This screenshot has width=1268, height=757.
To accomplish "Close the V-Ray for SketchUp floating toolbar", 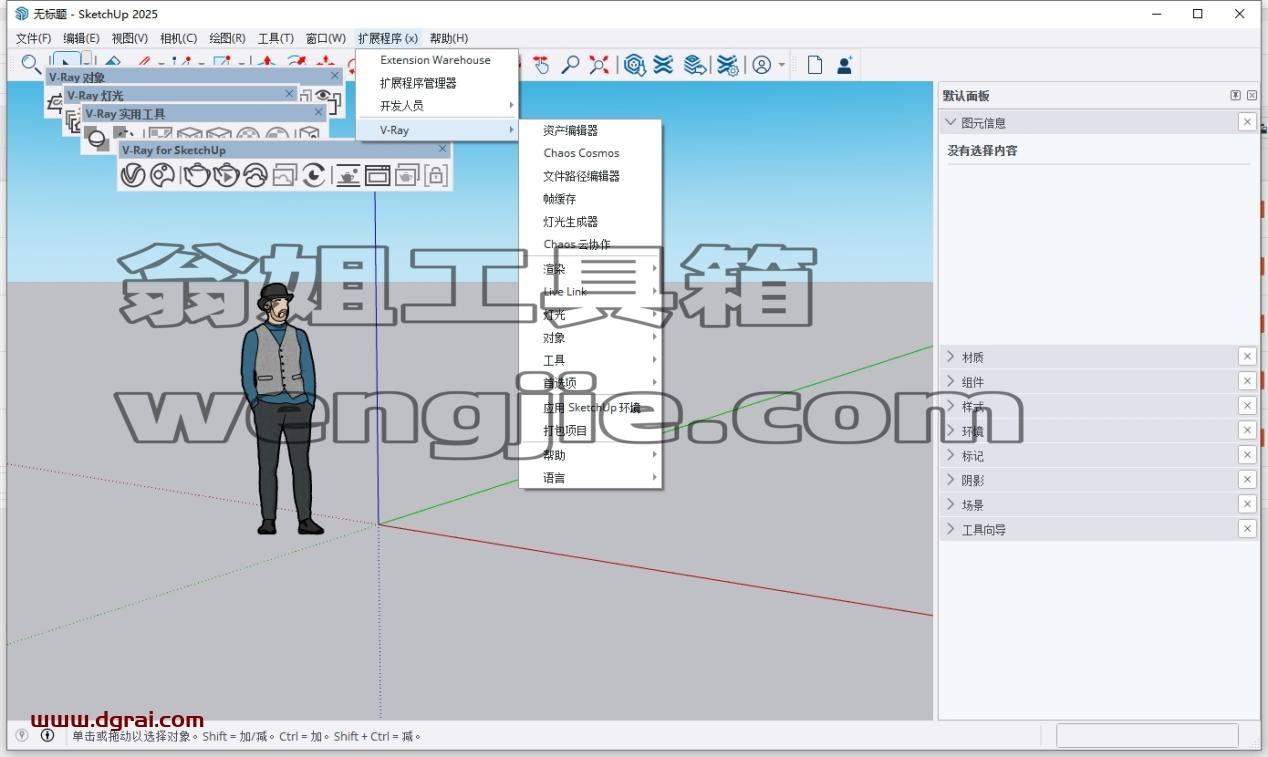I will point(443,149).
